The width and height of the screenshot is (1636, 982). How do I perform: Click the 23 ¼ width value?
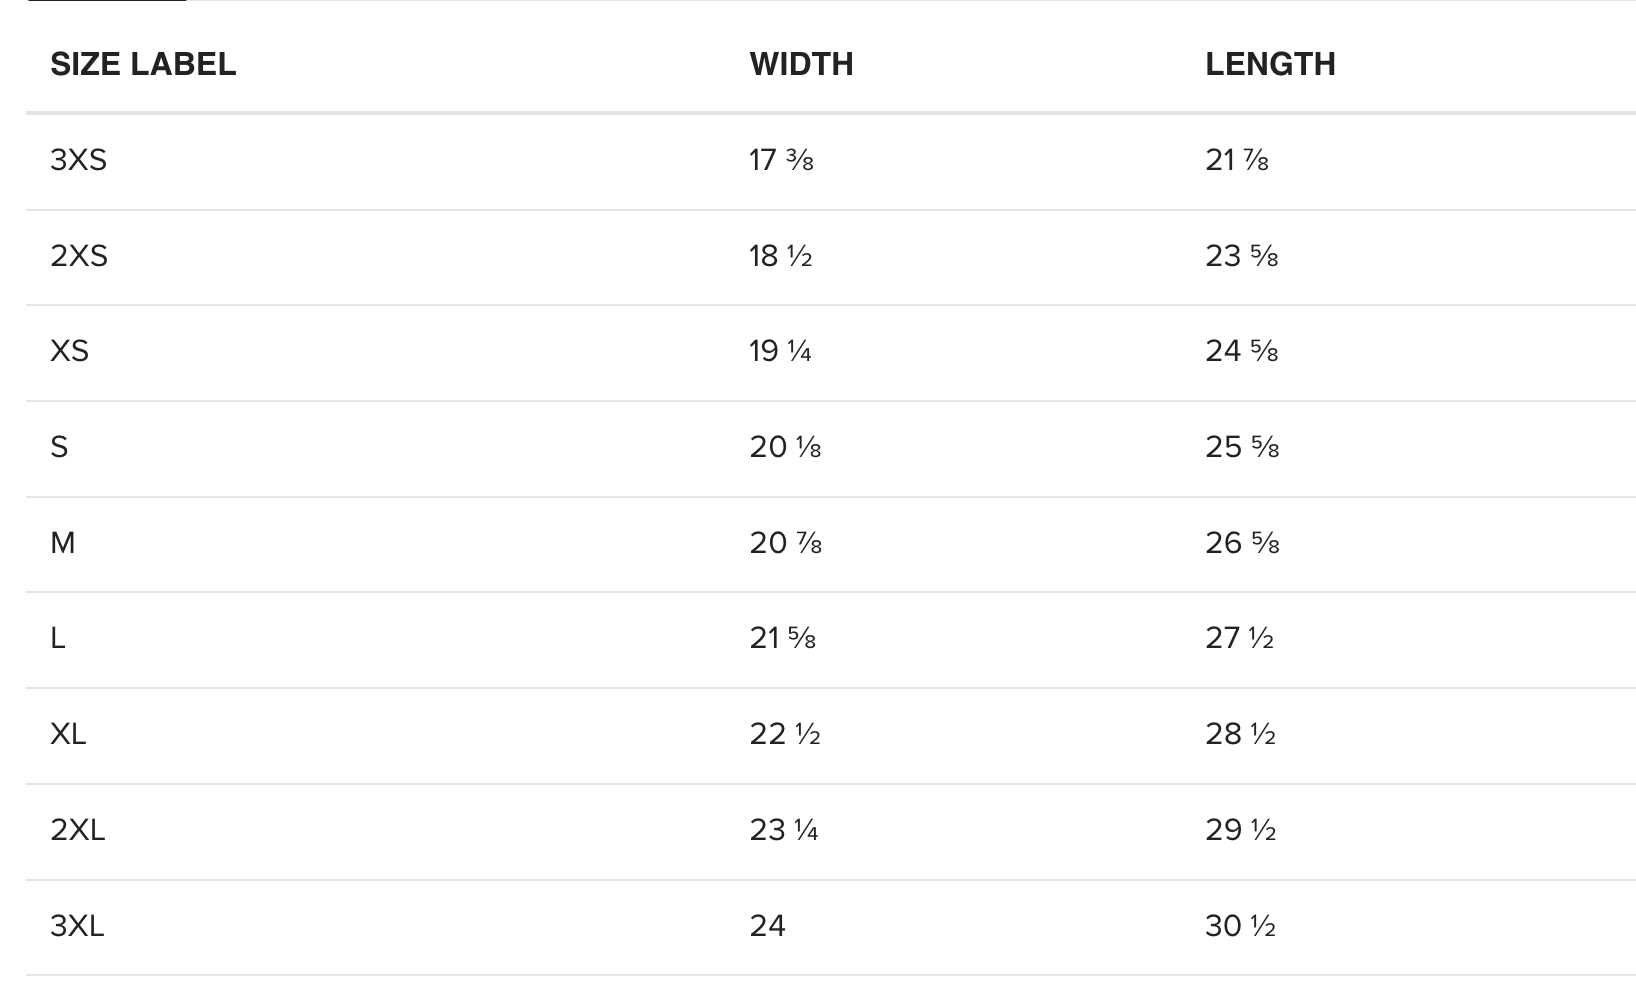[783, 830]
